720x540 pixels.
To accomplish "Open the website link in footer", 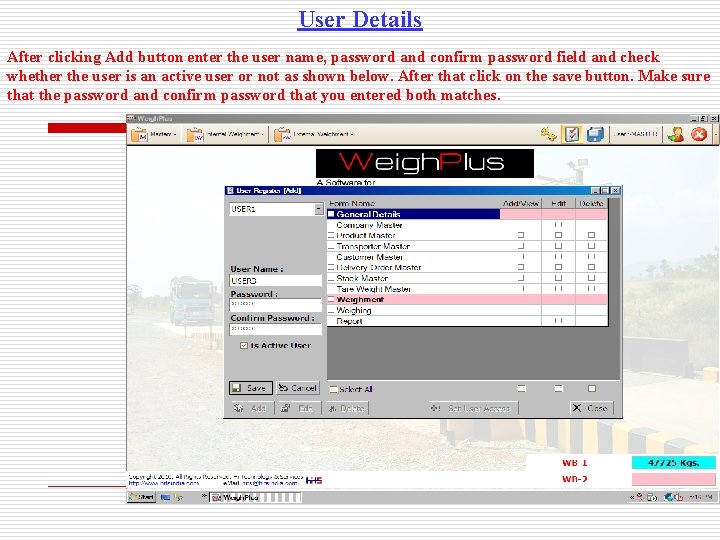I will (163, 483).
